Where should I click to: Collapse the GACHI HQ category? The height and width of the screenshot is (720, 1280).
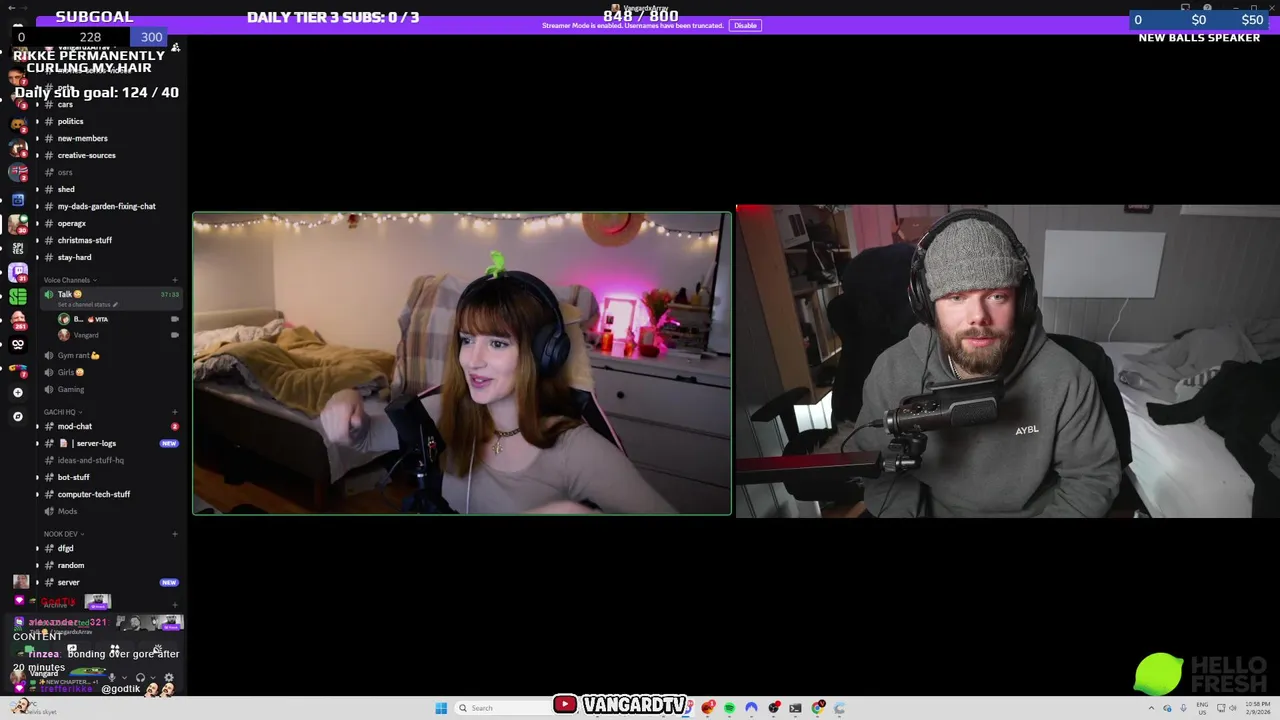(x=63, y=412)
